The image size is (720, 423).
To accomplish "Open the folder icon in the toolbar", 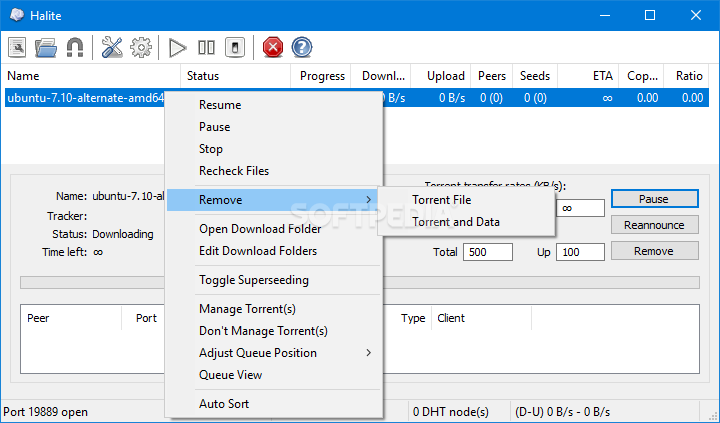I will click(46, 47).
